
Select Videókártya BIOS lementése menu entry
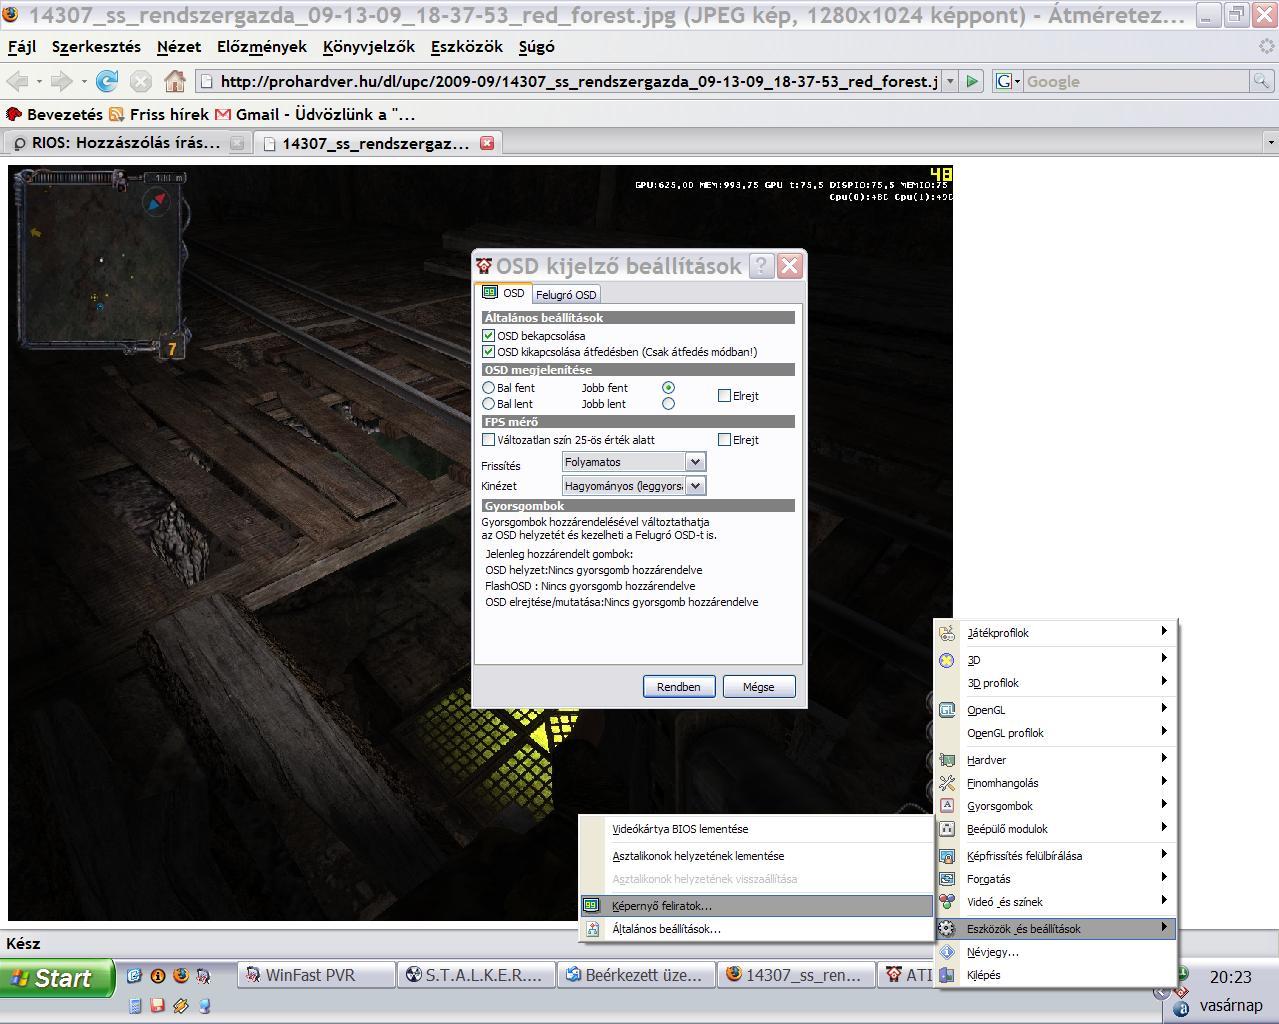tap(756, 829)
